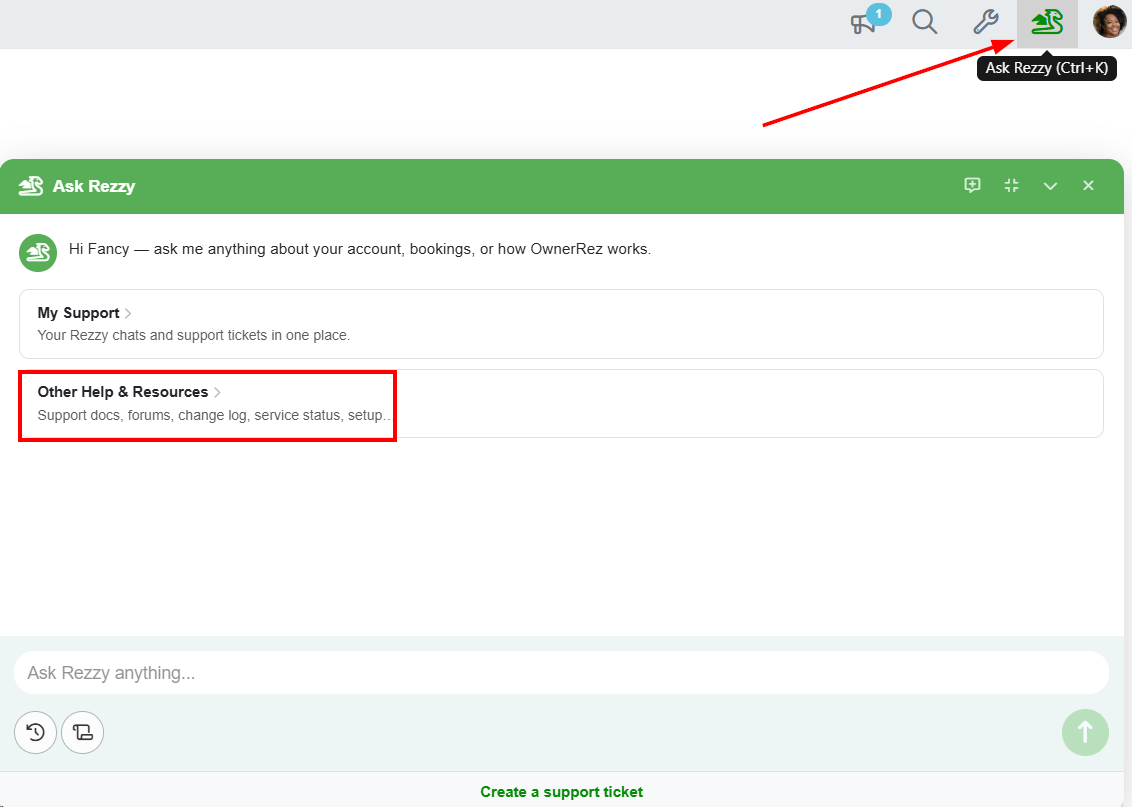Click the search magnifier icon
Image resolution: width=1132 pixels, height=807 pixels.
point(924,22)
